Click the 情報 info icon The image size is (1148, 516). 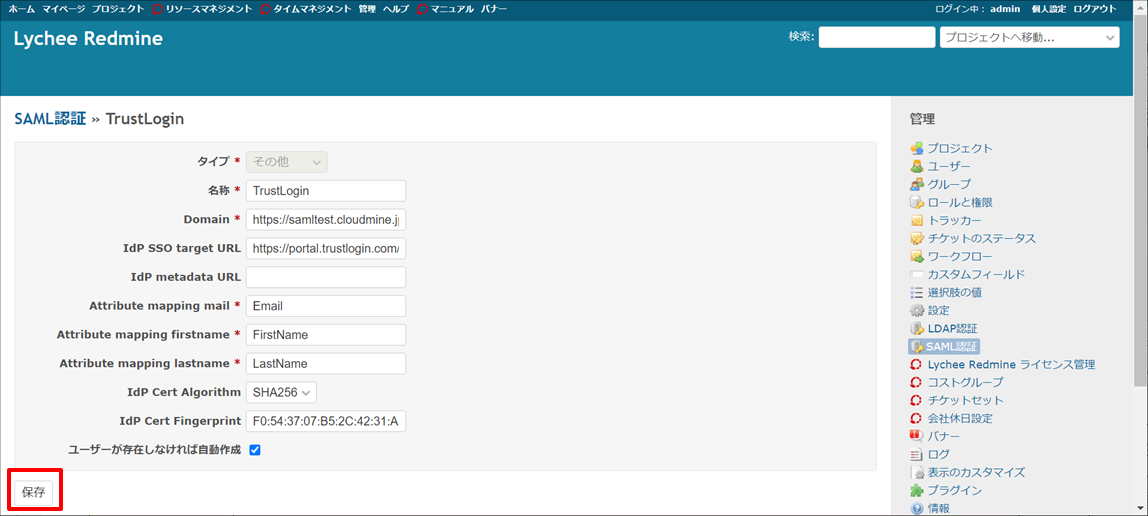tap(916, 509)
